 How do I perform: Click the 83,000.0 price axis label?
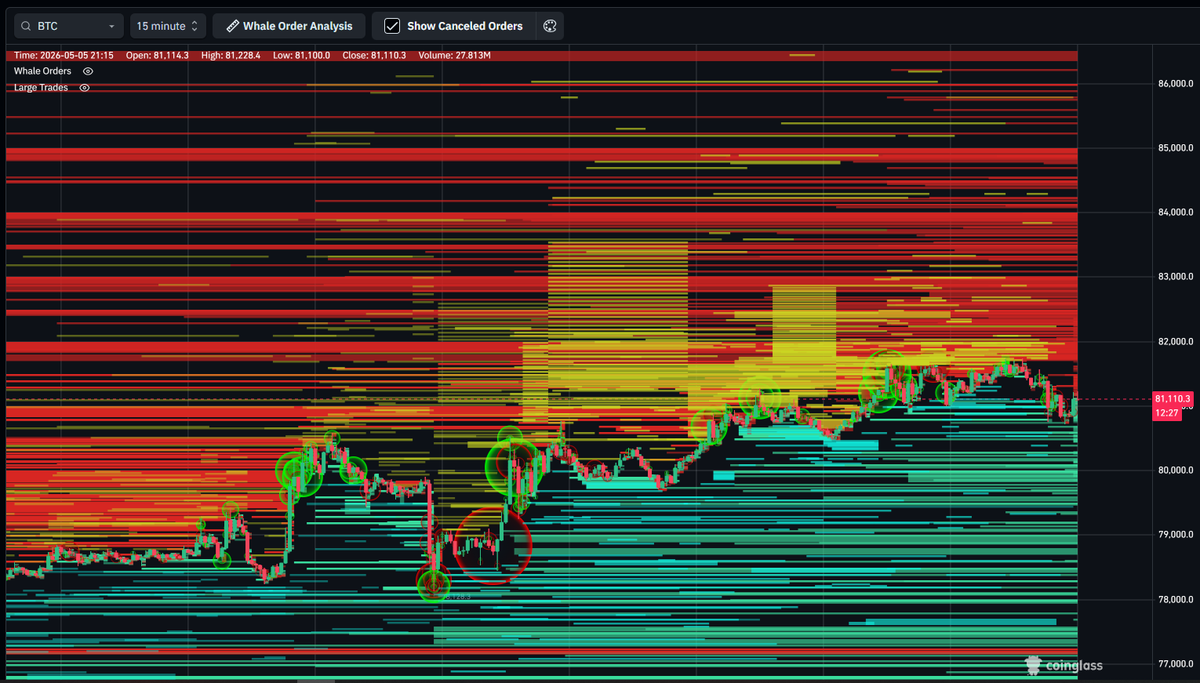point(1174,277)
